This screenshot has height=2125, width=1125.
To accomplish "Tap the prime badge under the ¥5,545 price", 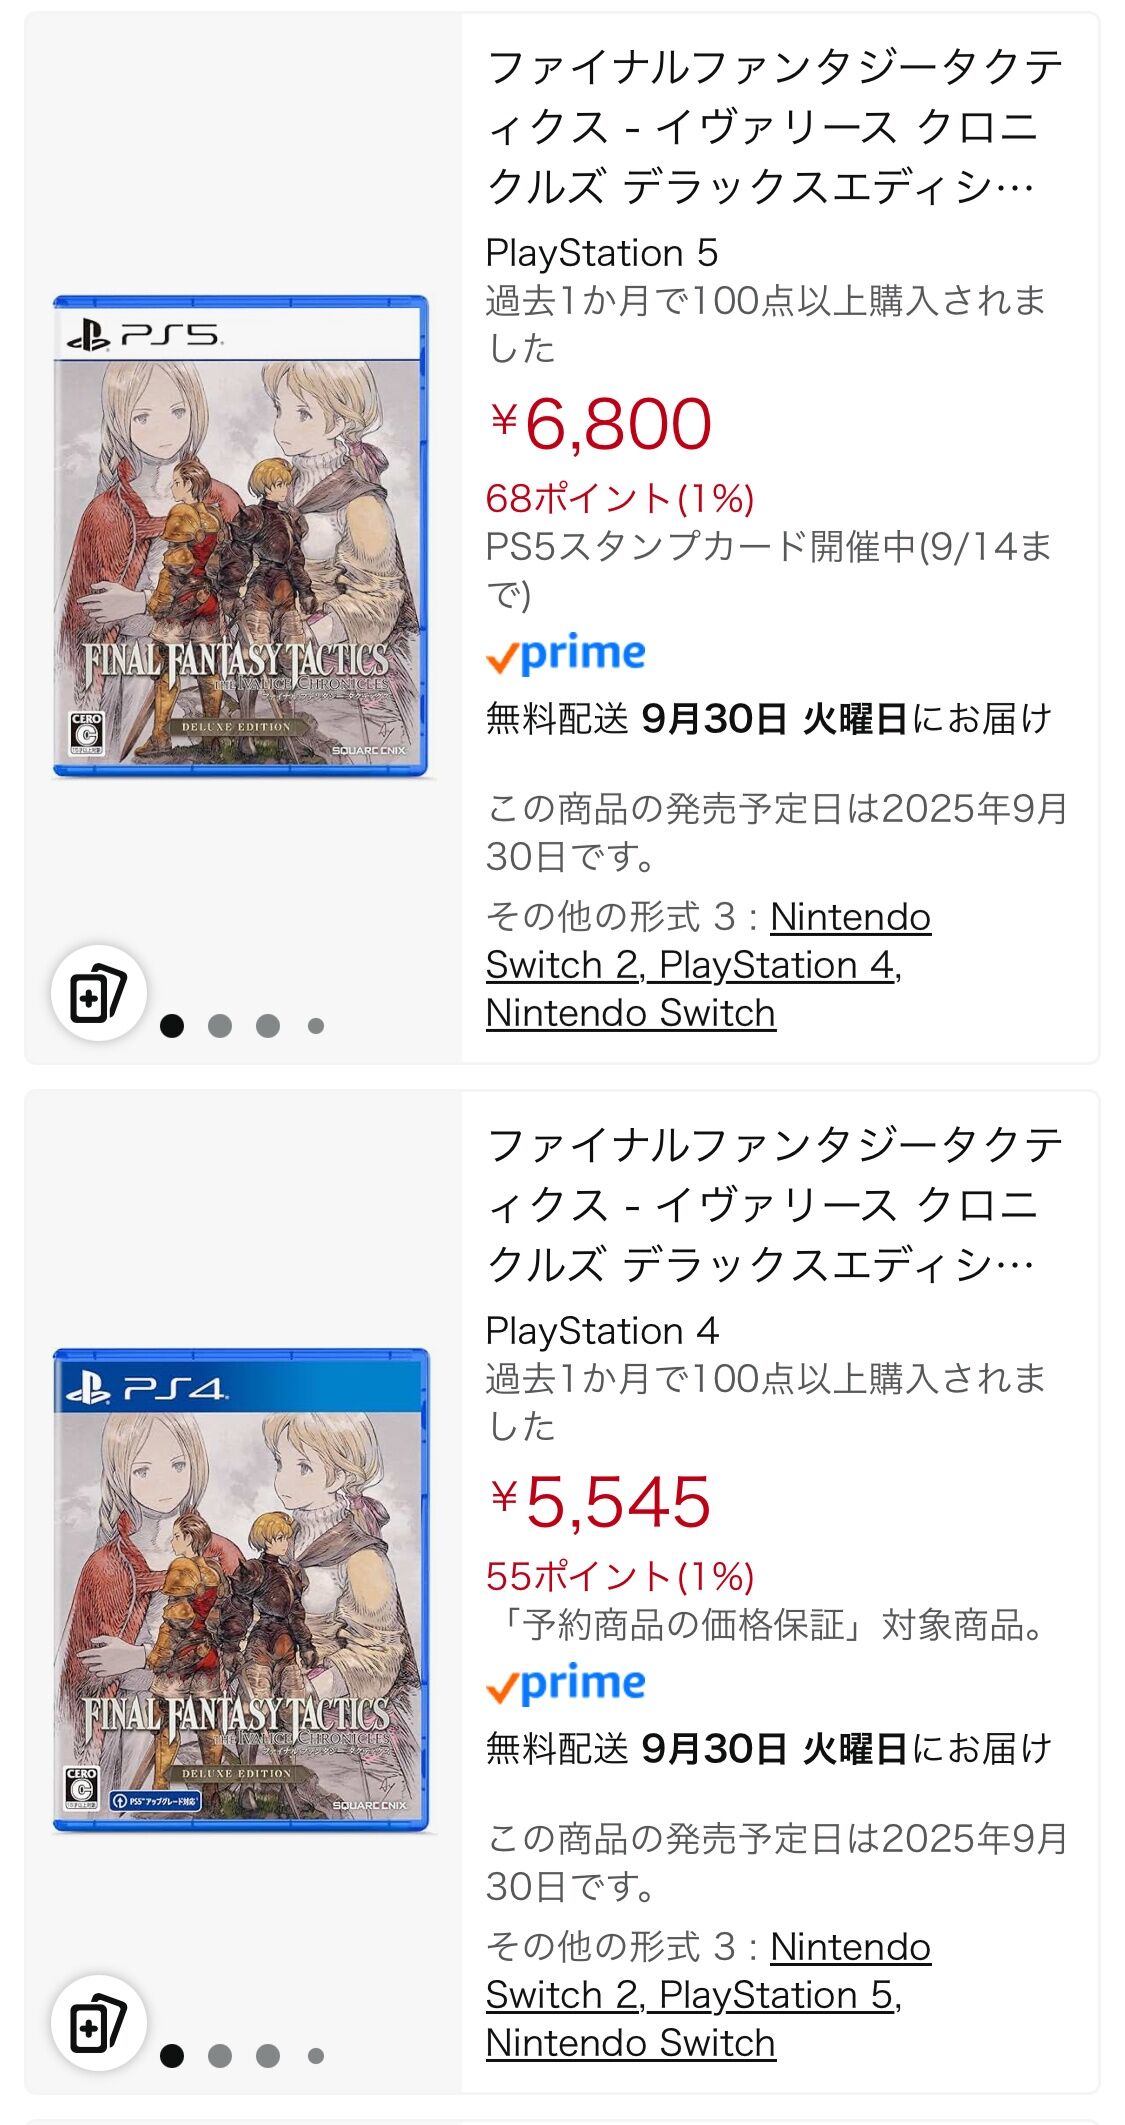I will (x=565, y=1684).
